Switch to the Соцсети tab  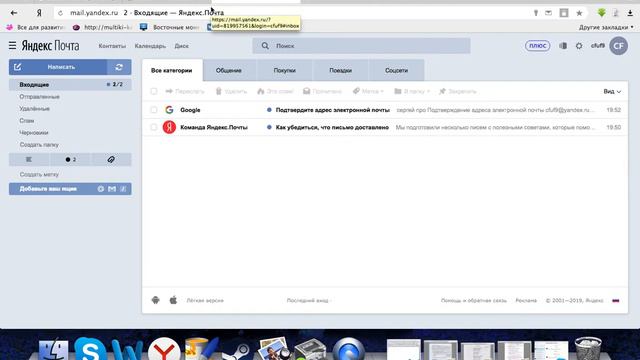tap(396, 70)
